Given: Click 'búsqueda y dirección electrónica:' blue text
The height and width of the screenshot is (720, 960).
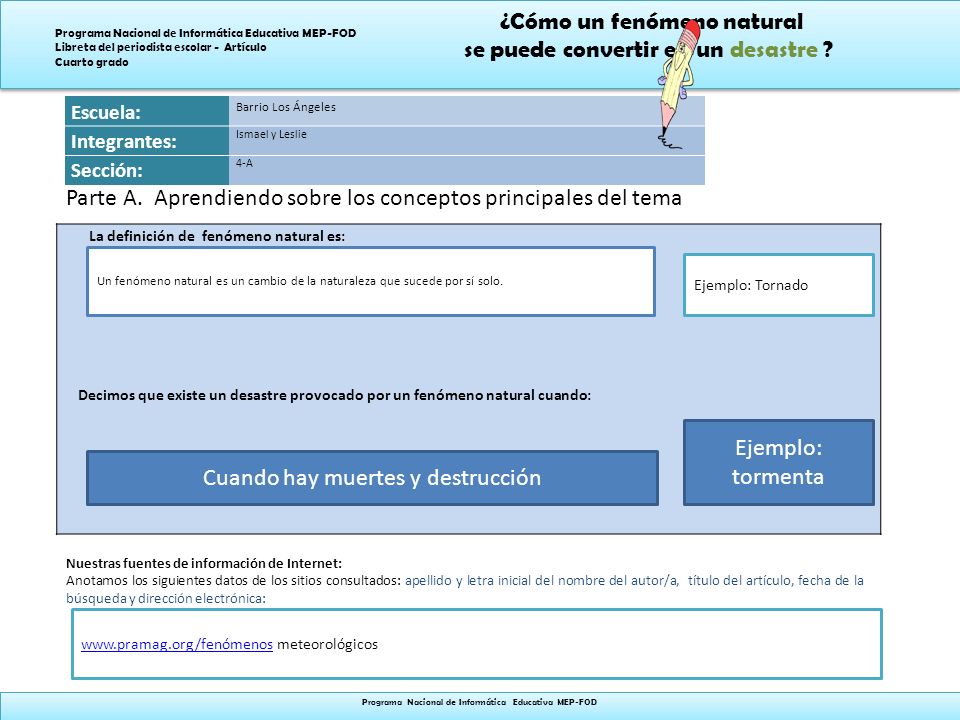Looking at the screenshot, I should [166, 598].
